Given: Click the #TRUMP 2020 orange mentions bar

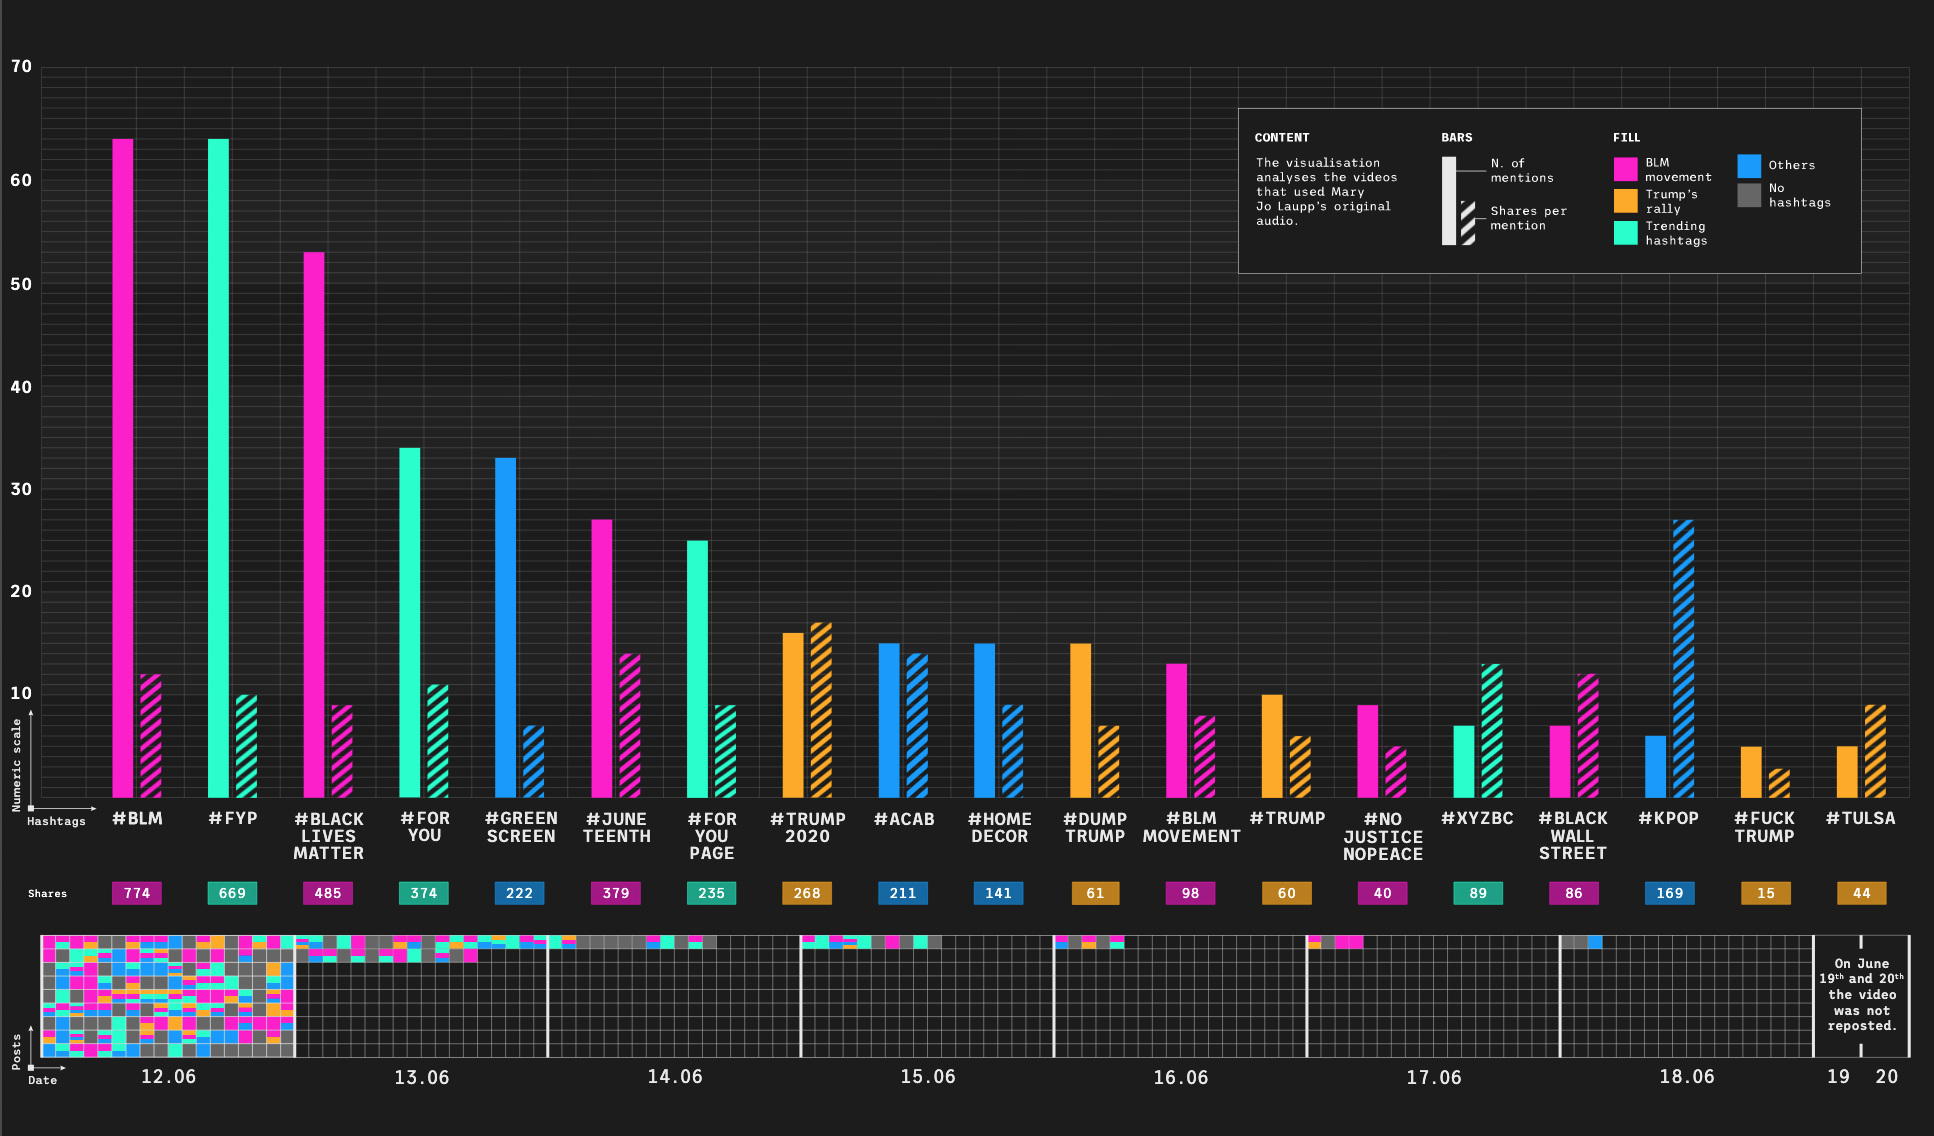Looking at the screenshot, I should [x=792, y=714].
